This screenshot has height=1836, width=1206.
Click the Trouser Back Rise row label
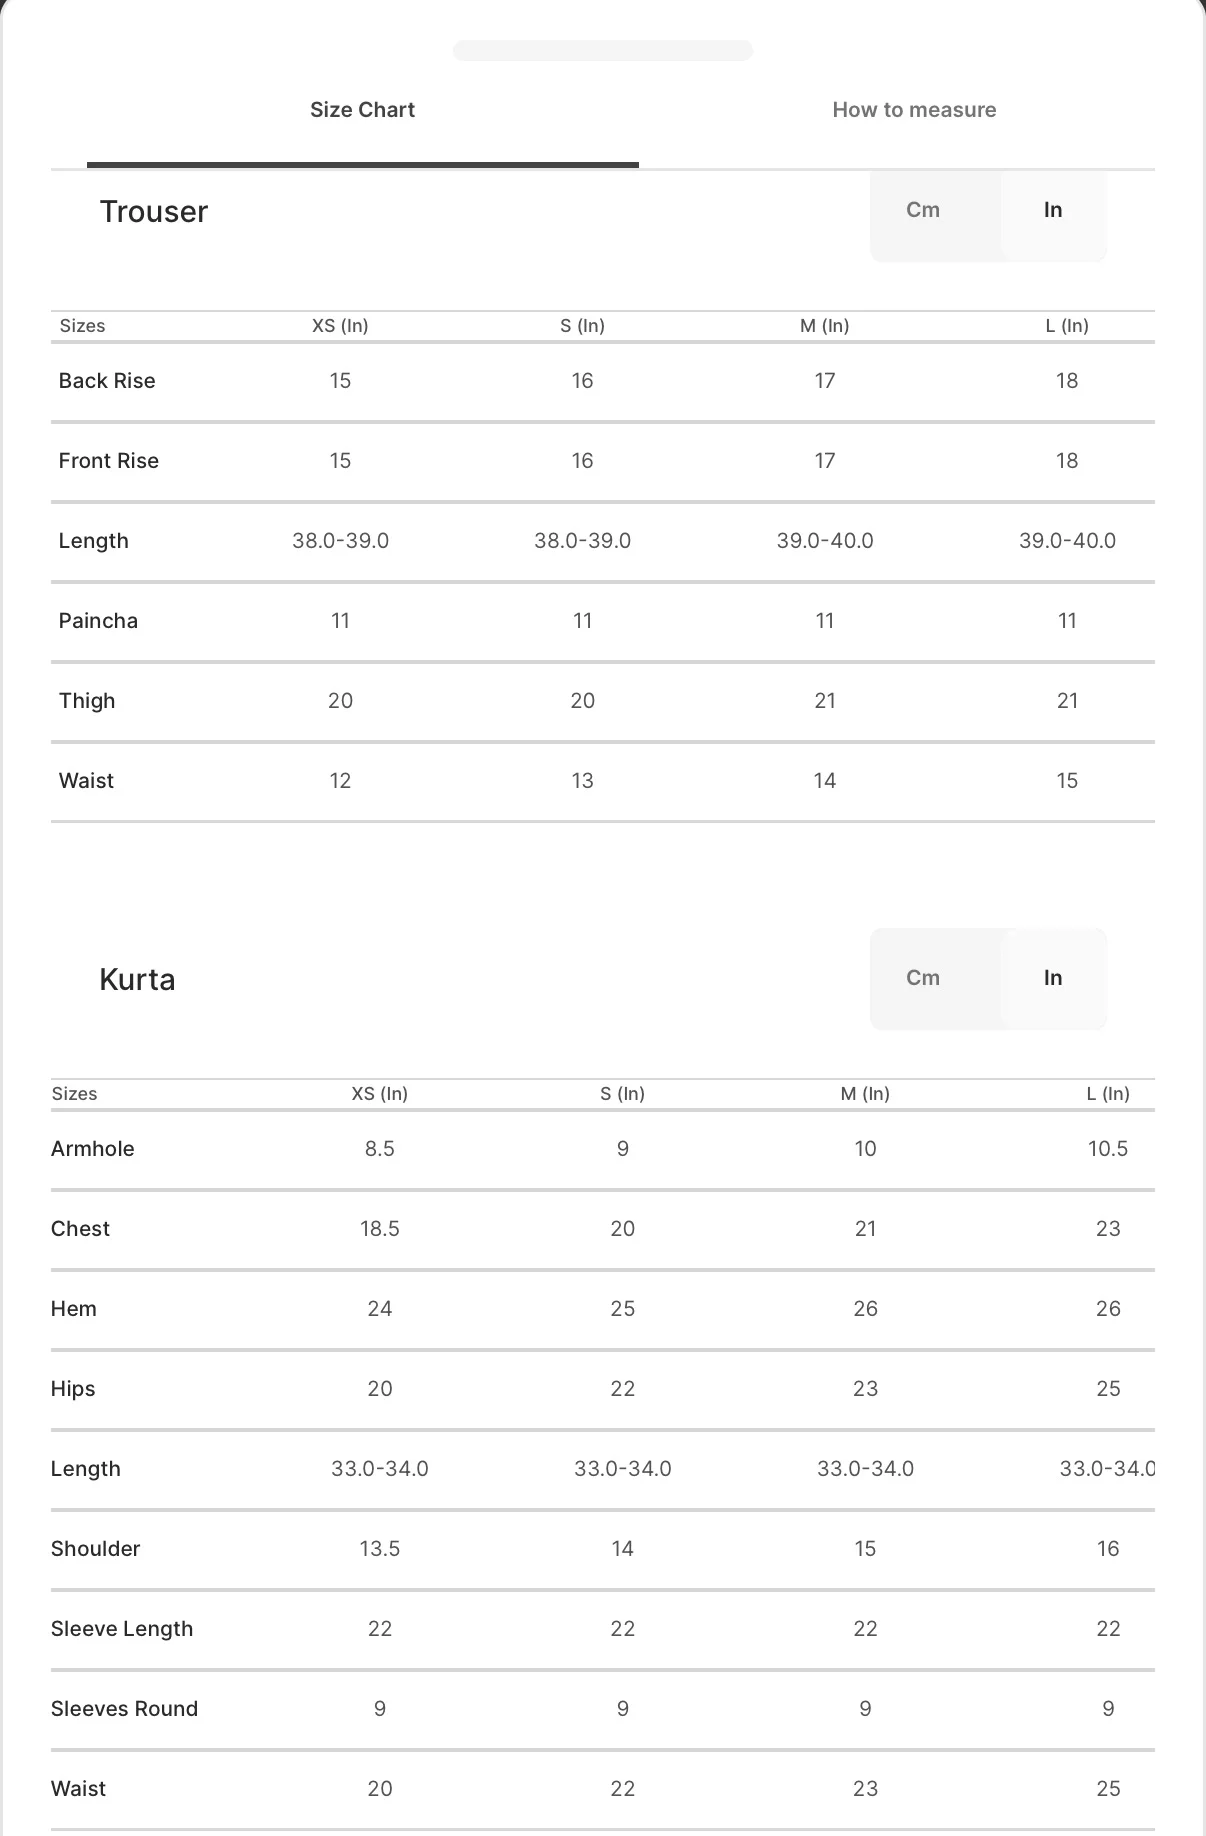(x=107, y=381)
